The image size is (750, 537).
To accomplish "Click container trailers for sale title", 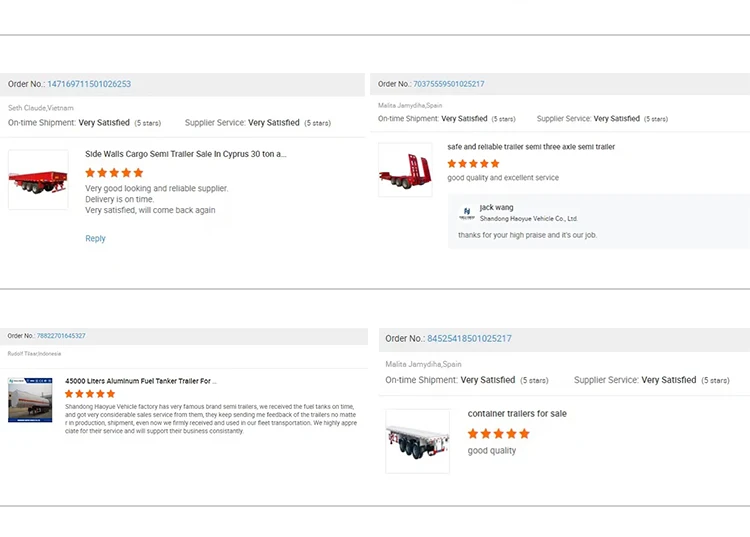I will (x=517, y=414).
